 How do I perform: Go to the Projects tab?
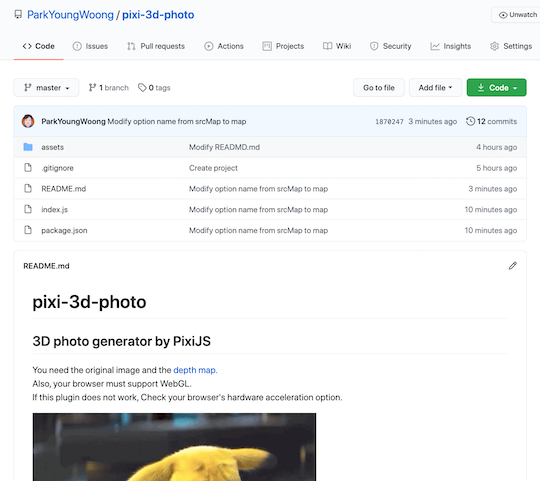pyautogui.click(x=283, y=46)
